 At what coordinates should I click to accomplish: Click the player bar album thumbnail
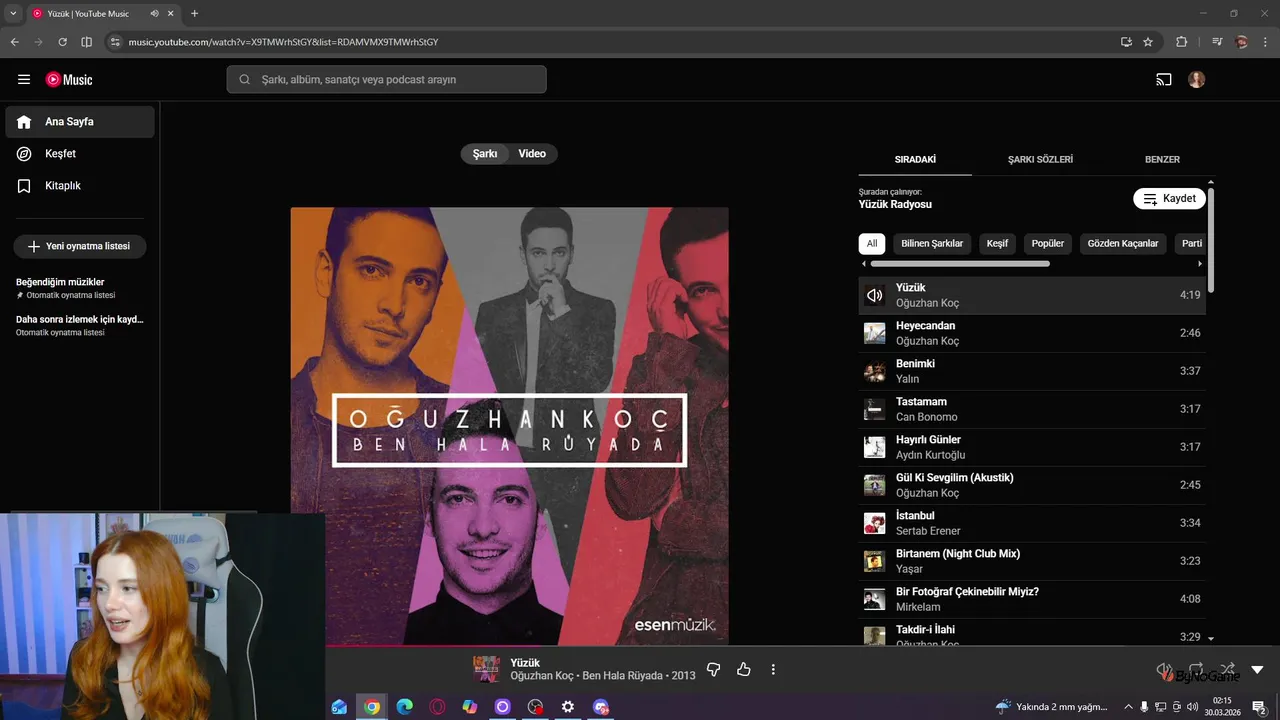(487, 669)
